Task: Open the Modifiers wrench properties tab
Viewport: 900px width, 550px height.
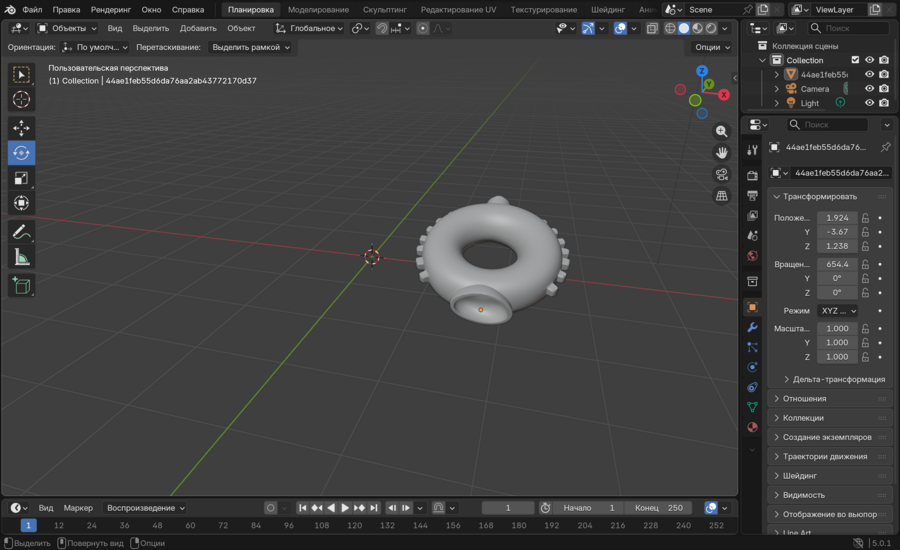Action: point(752,327)
